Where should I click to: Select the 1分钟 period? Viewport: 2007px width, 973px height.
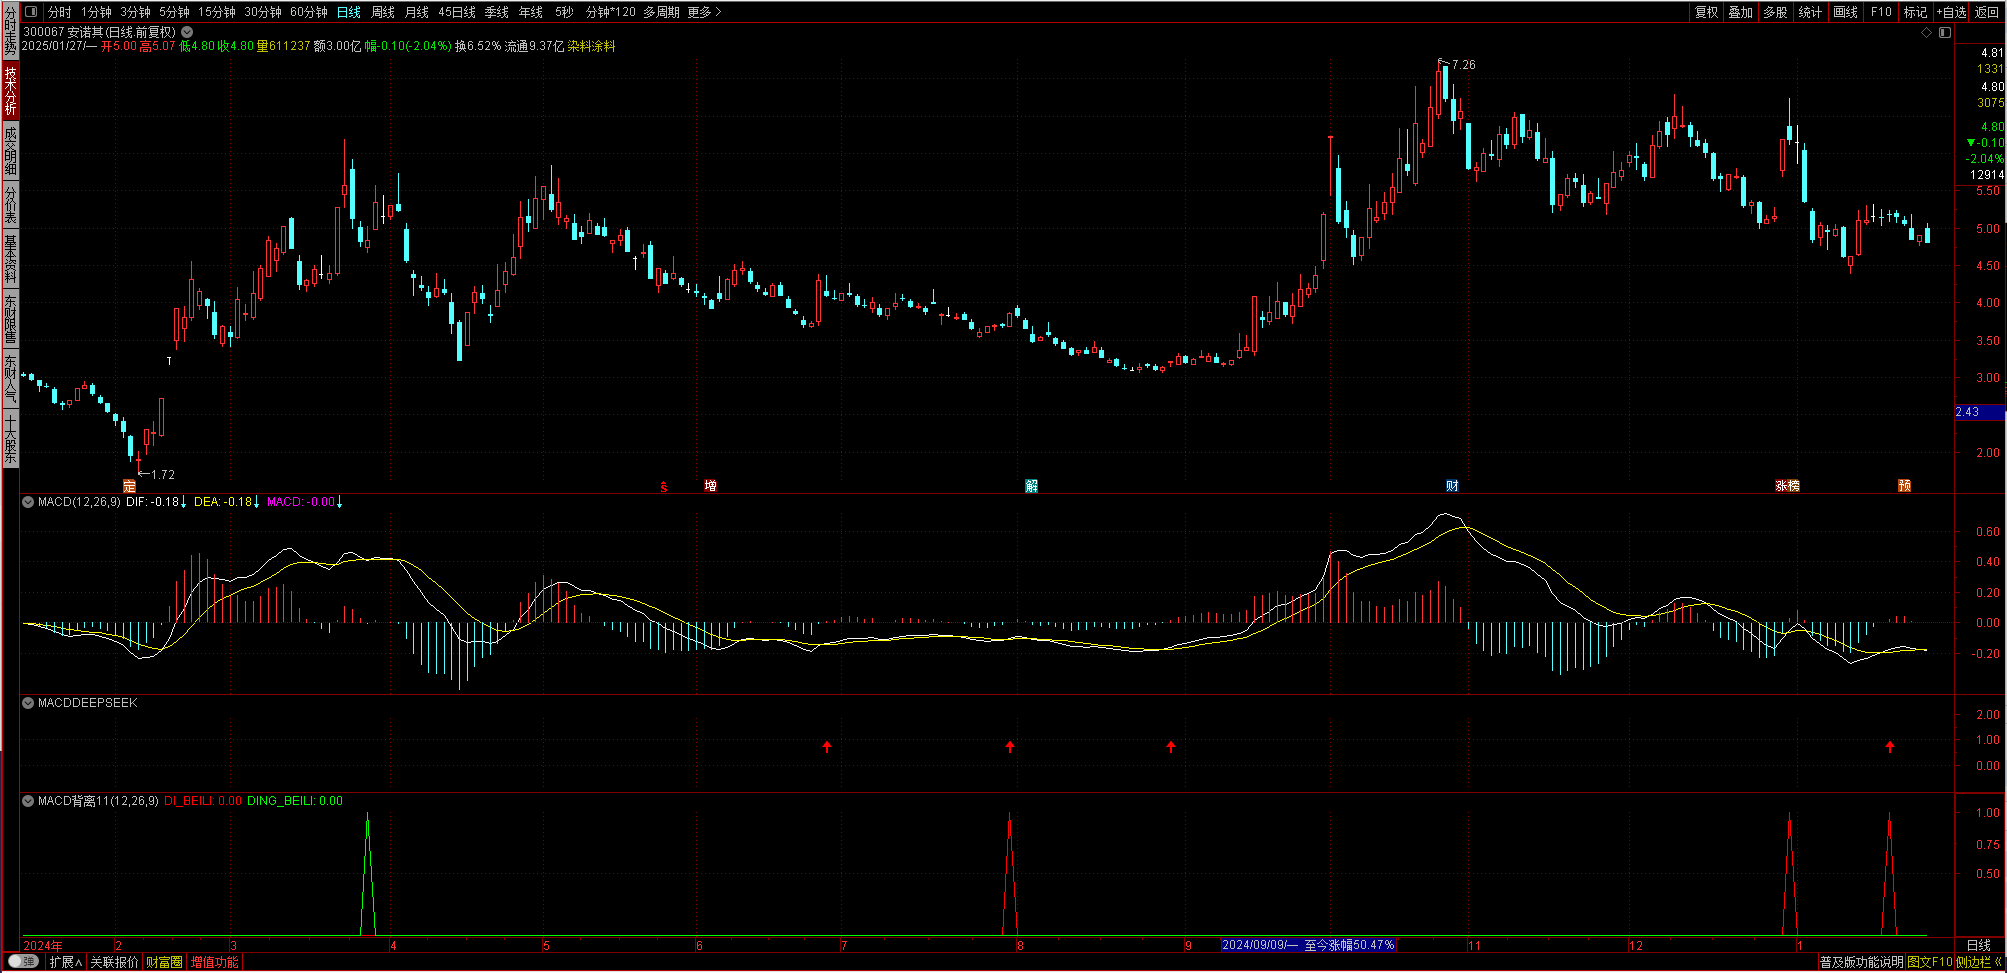pos(97,12)
